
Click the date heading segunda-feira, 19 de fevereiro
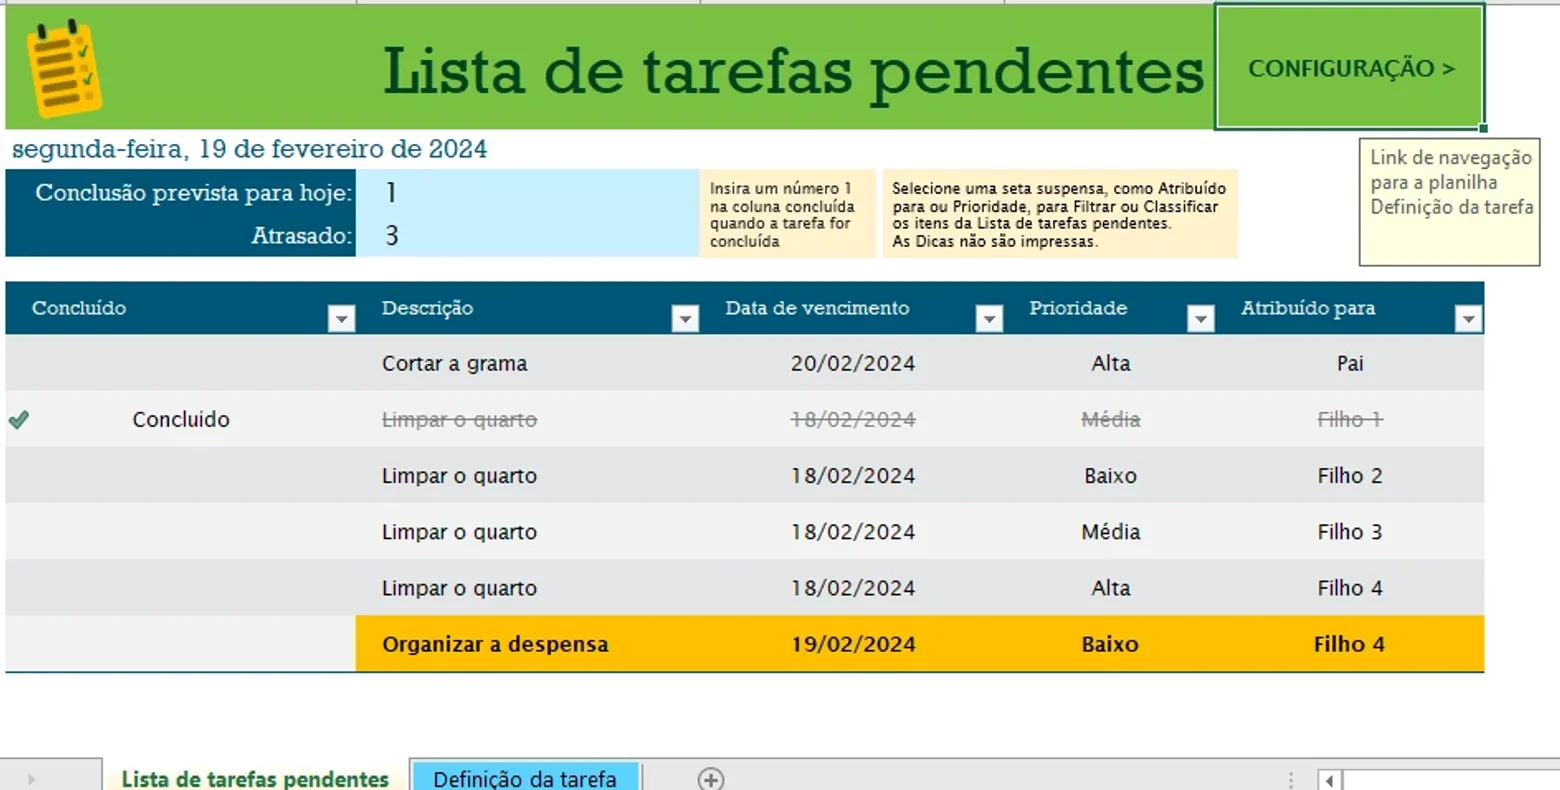(x=250, y=149)
